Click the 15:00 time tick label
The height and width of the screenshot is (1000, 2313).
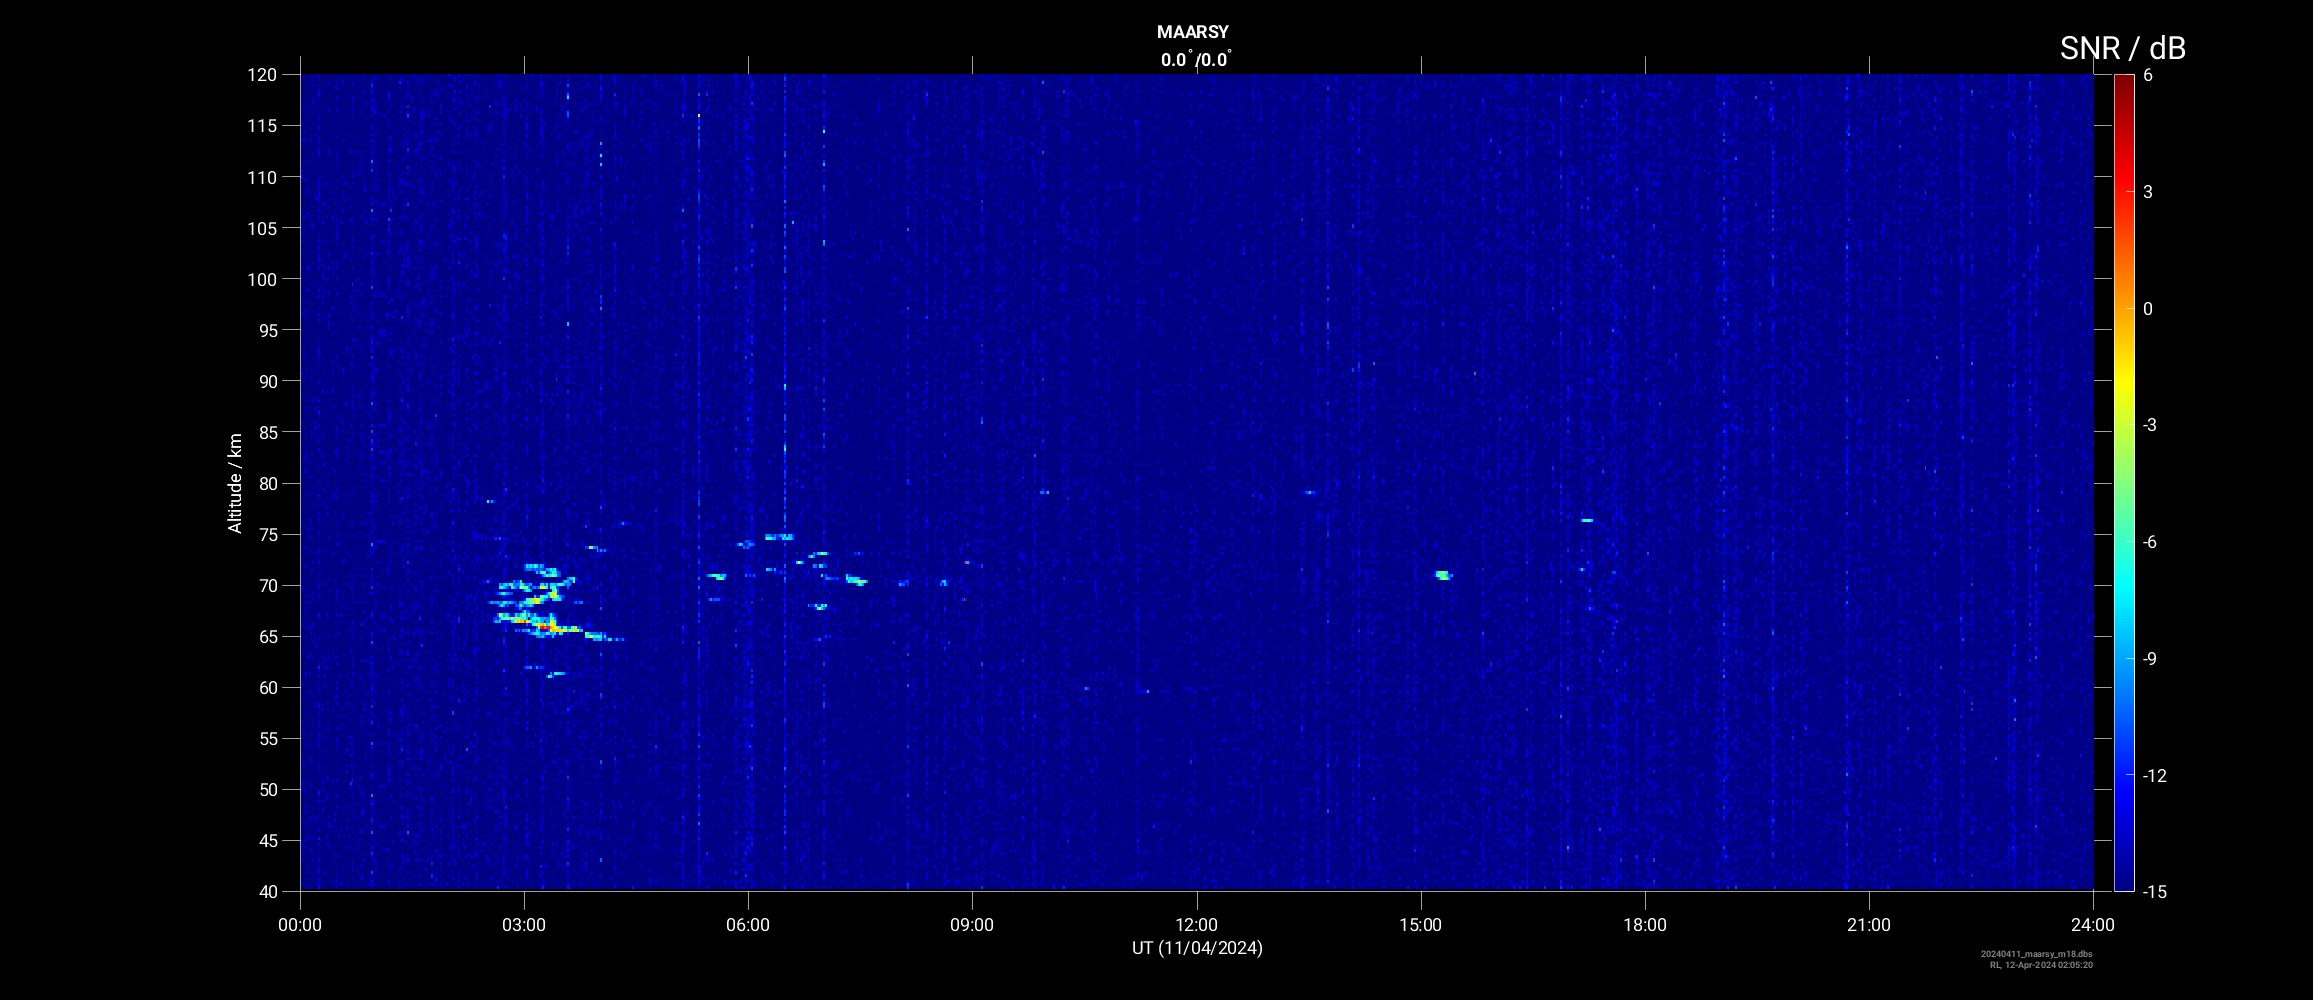tap(1420, 925)
